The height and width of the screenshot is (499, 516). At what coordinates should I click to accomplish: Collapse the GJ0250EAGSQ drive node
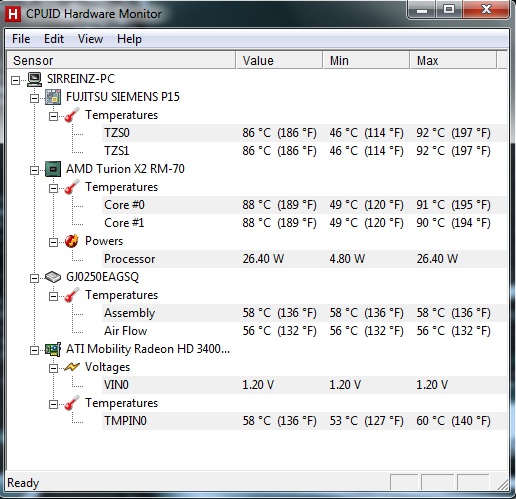(34, 278)
